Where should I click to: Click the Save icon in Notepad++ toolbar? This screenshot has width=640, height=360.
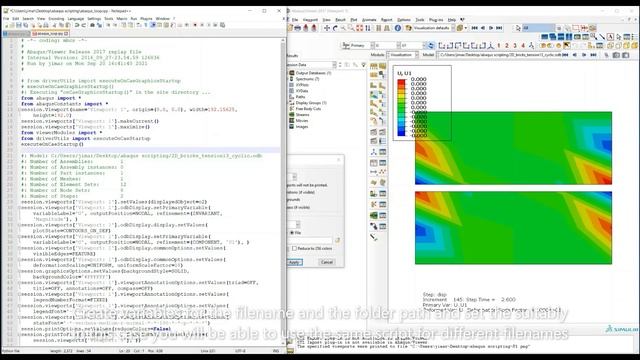coord(19,25)
